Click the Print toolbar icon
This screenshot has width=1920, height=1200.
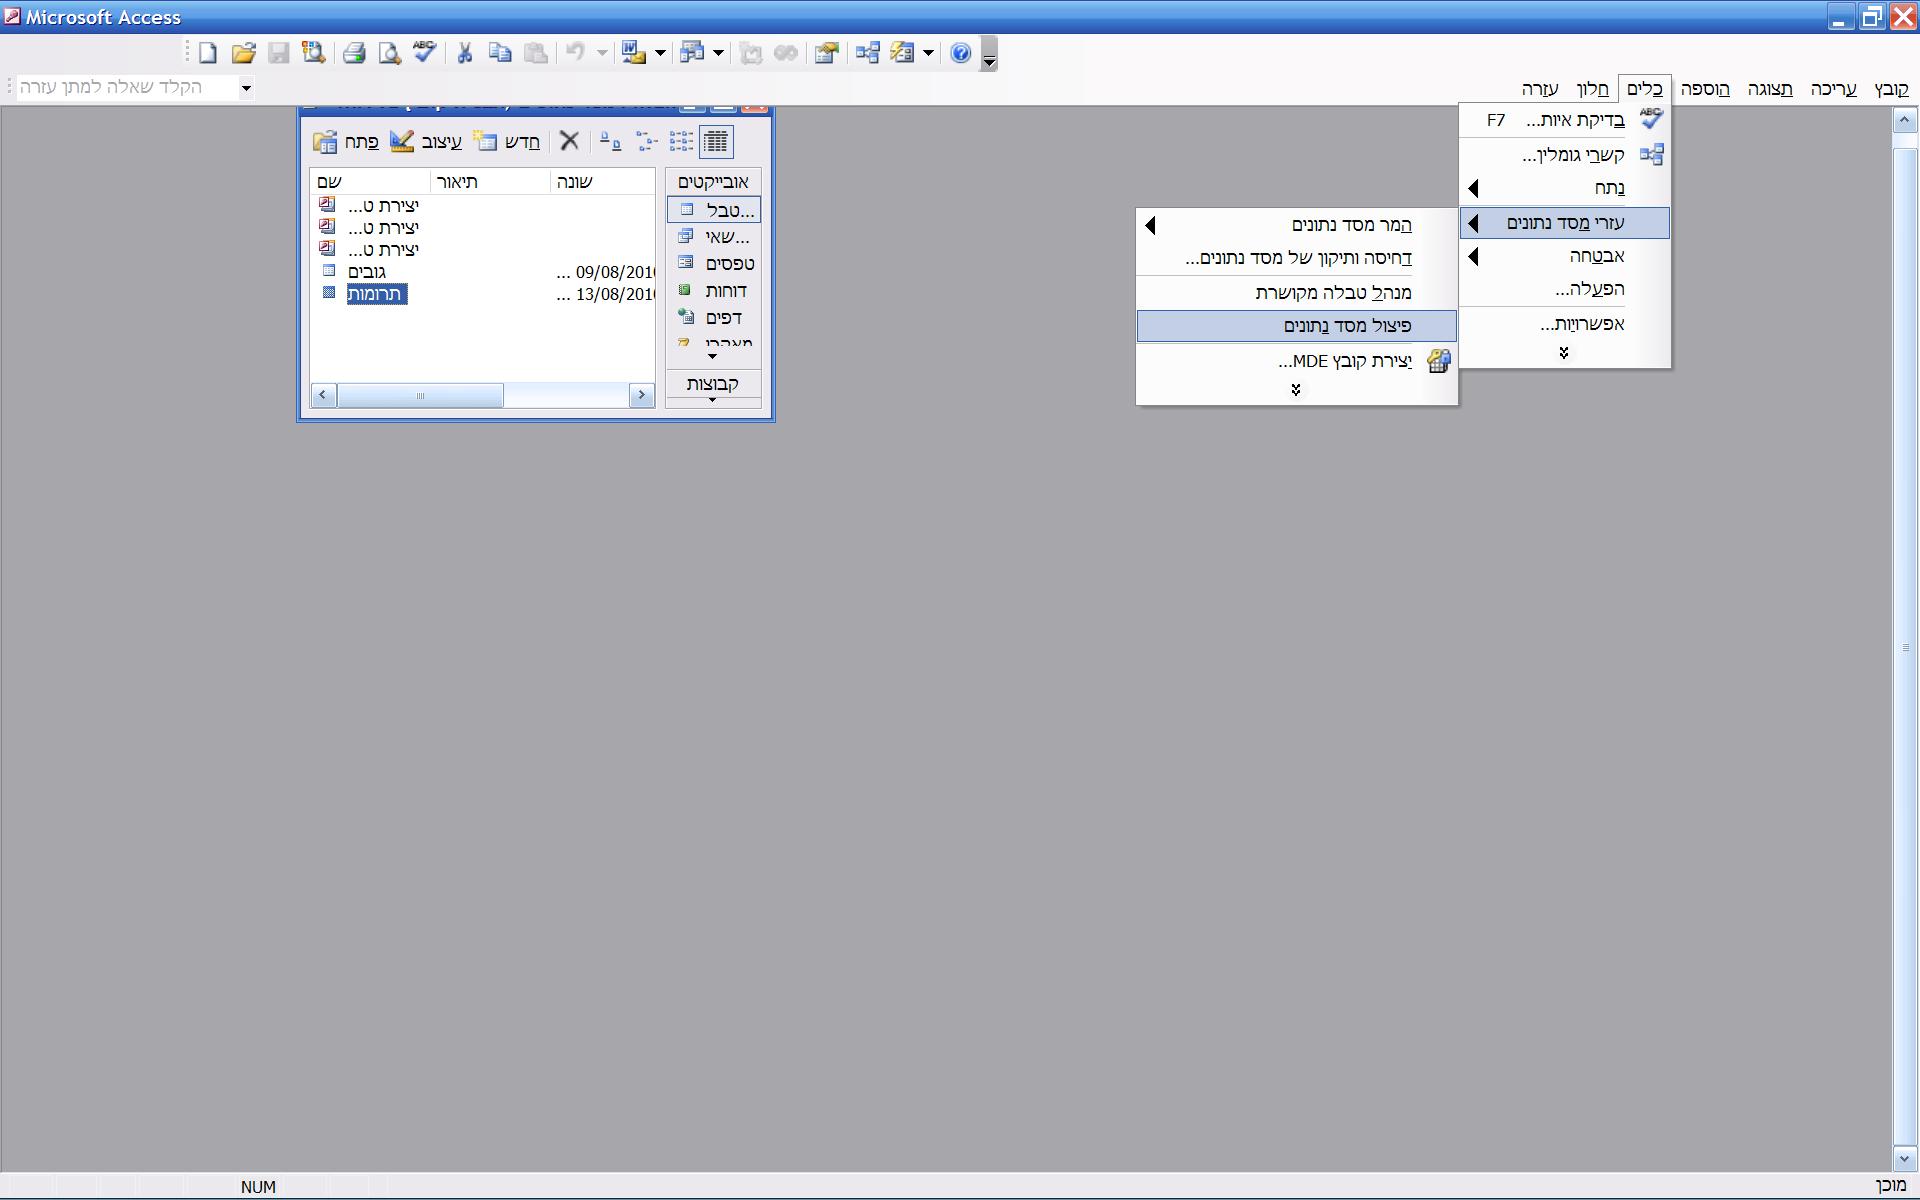354,53
